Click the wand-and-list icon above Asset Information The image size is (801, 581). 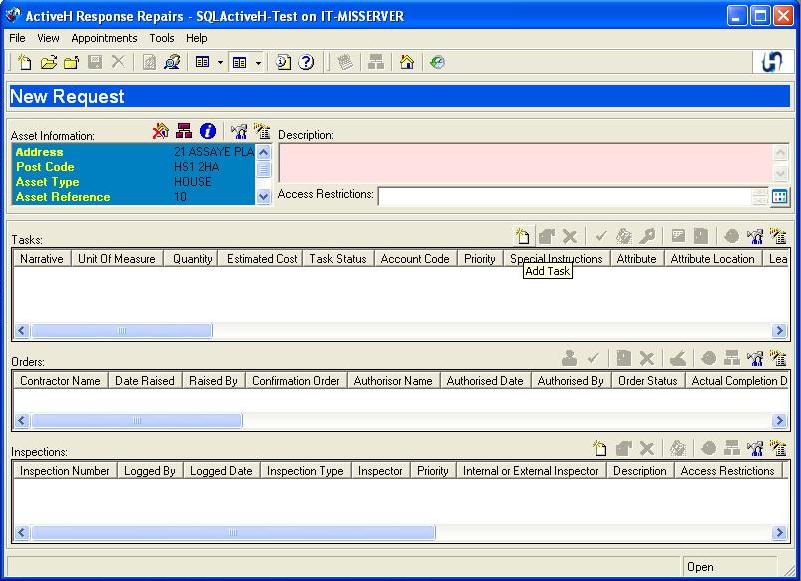[262, 131]
